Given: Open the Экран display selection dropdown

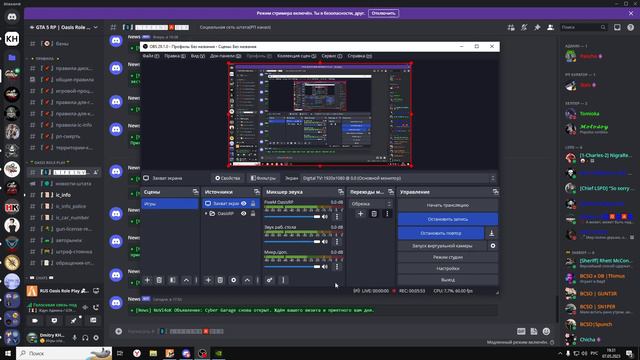Looking at the screenshot, I should point(398,178).
